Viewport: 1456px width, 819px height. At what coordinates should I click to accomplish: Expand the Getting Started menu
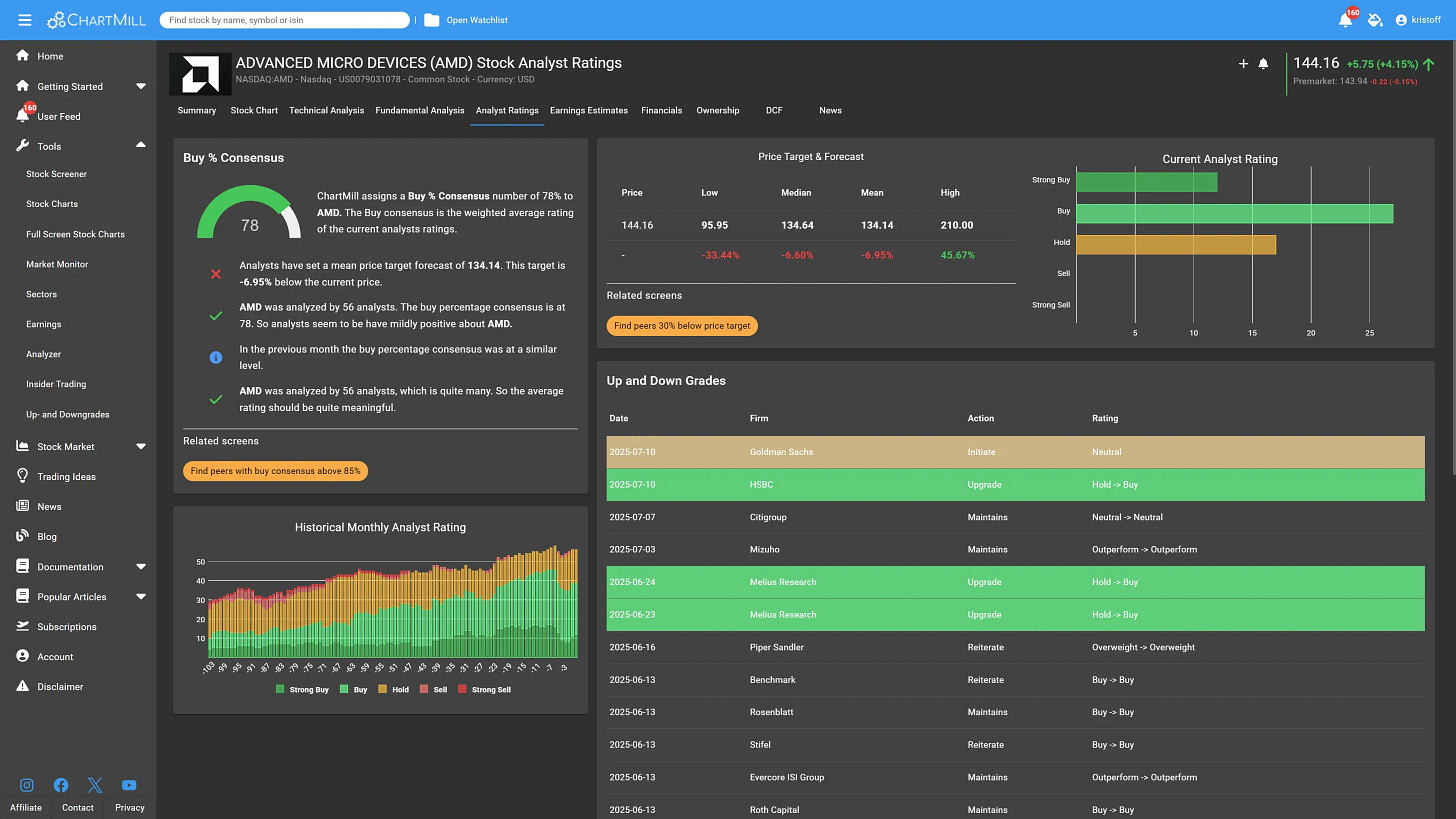141,86
